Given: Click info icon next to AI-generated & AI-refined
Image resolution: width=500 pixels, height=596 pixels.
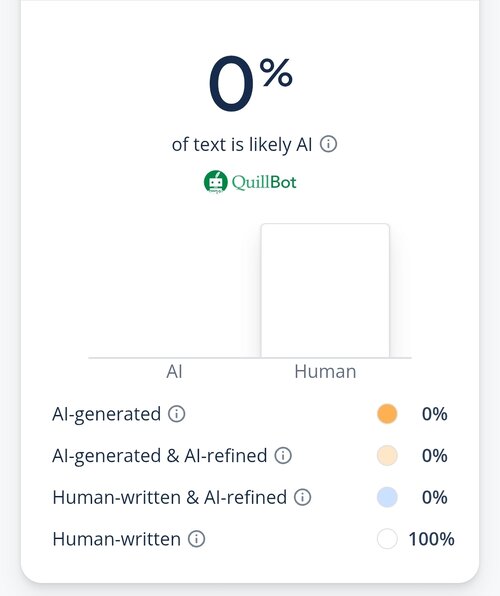Looking at the screenshot, I should [x=283, y=455].
